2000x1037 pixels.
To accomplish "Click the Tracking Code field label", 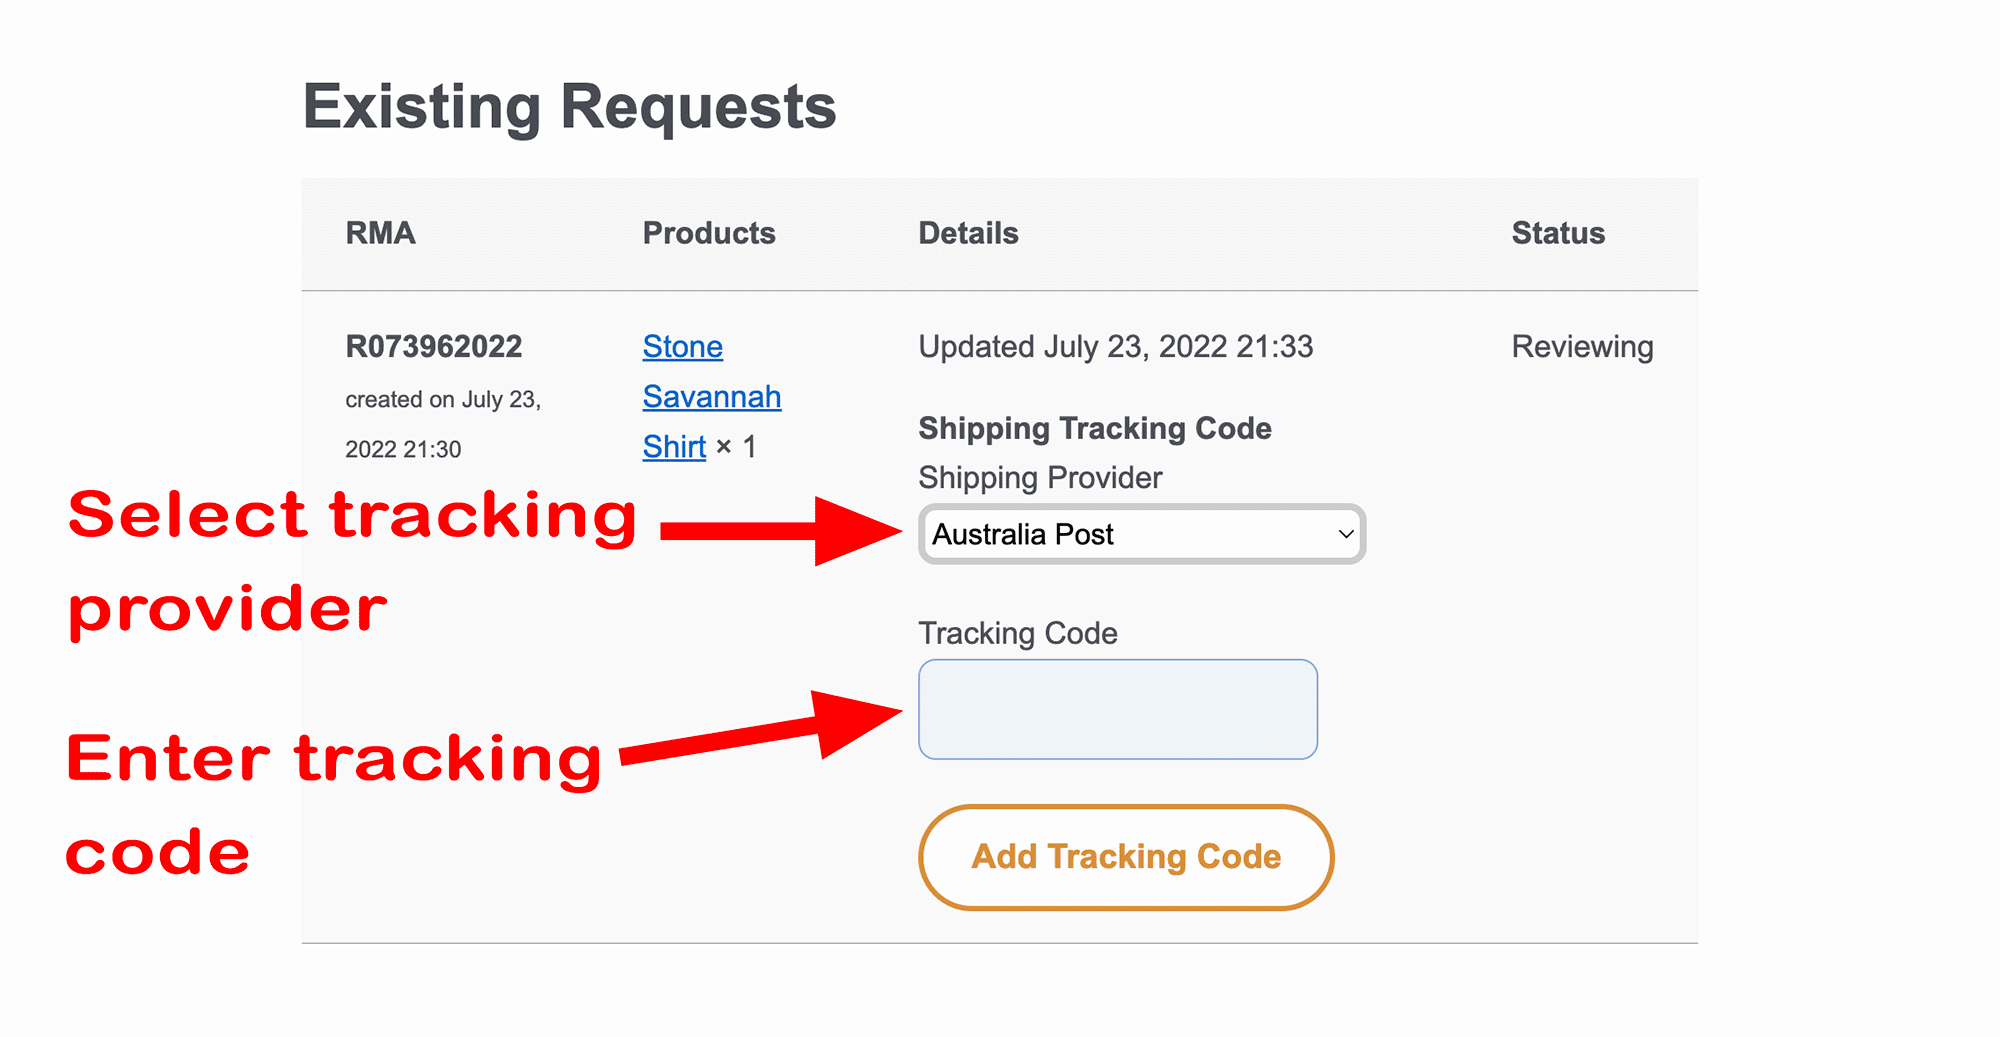I will [1017, 633].
